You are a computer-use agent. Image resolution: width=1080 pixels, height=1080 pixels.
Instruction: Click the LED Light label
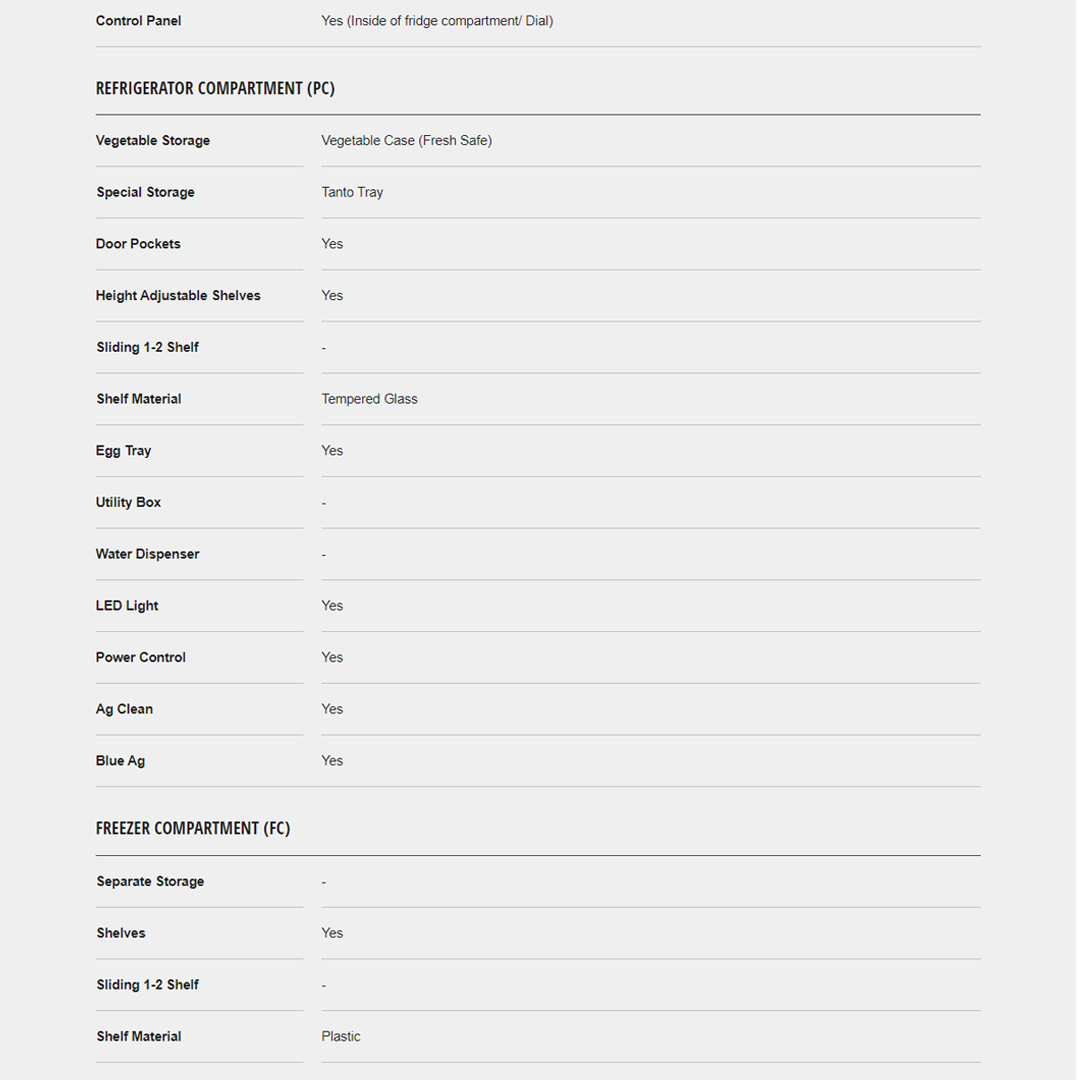[127, 606]
